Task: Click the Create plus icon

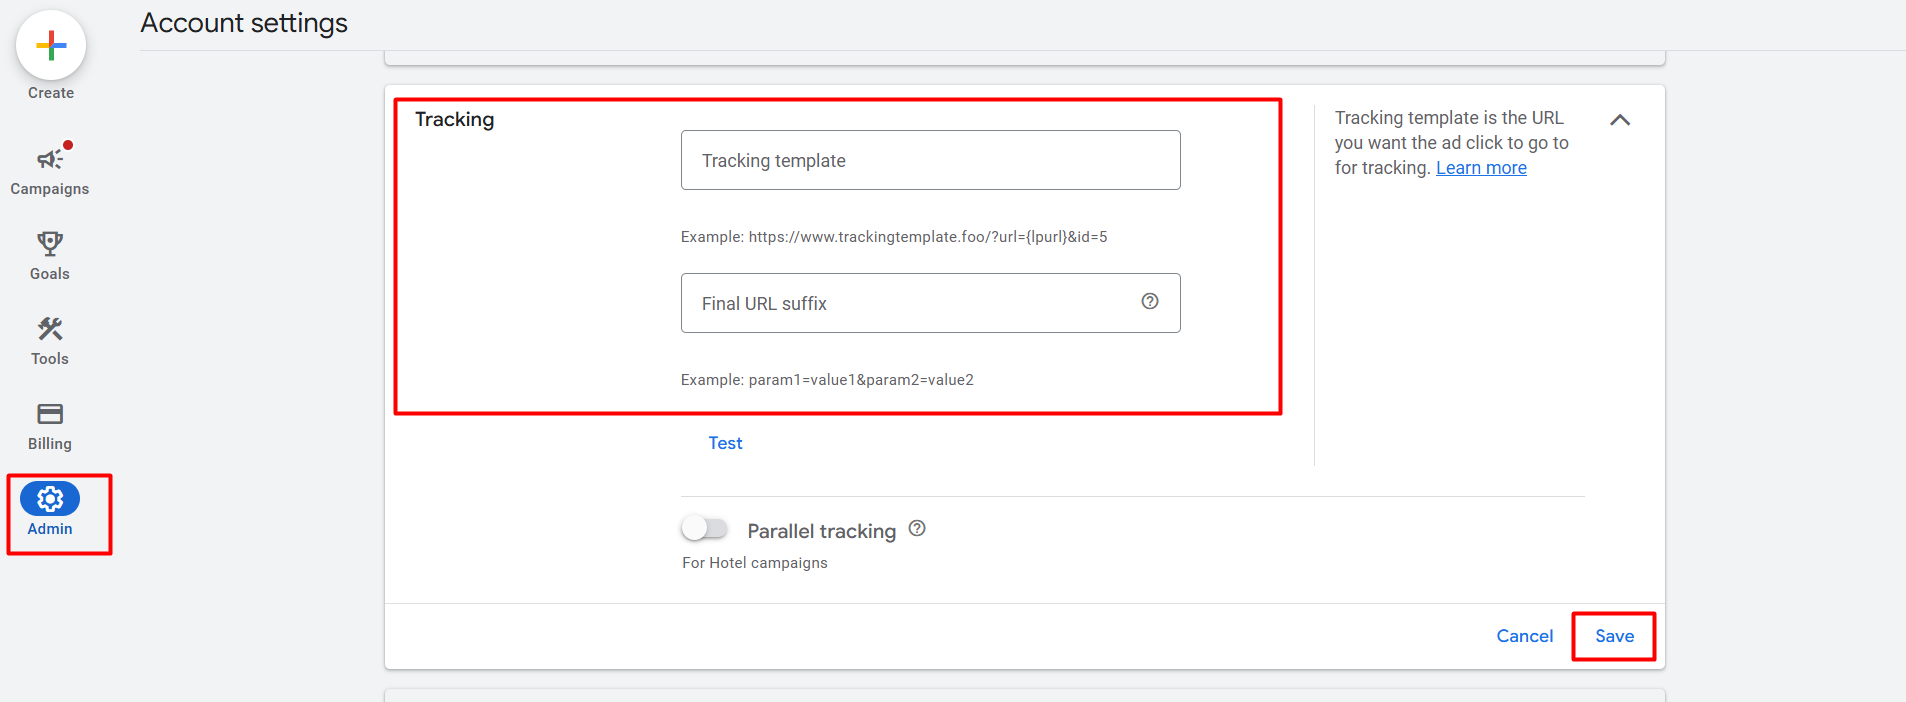Action: (x=51, y=46)
